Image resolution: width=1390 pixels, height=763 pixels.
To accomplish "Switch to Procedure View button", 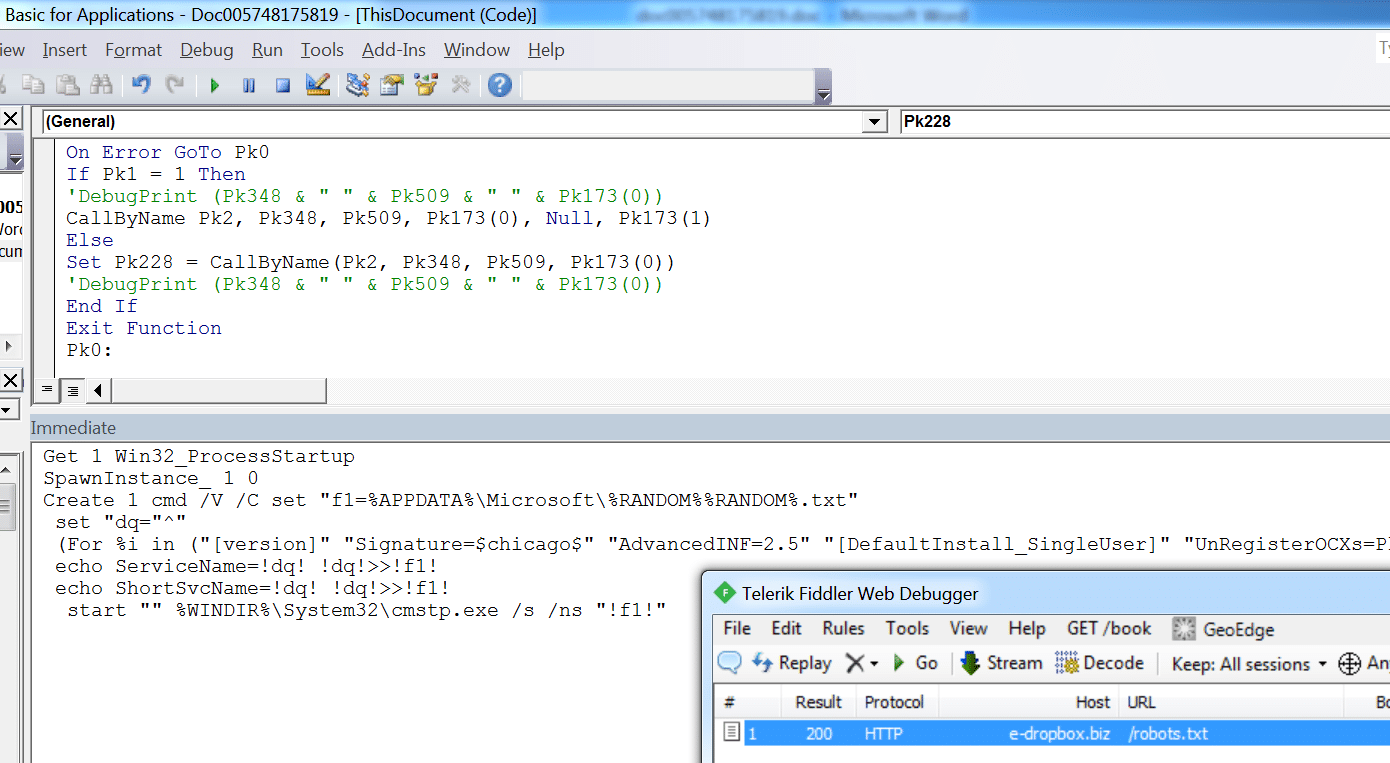I will click(46, 390).
